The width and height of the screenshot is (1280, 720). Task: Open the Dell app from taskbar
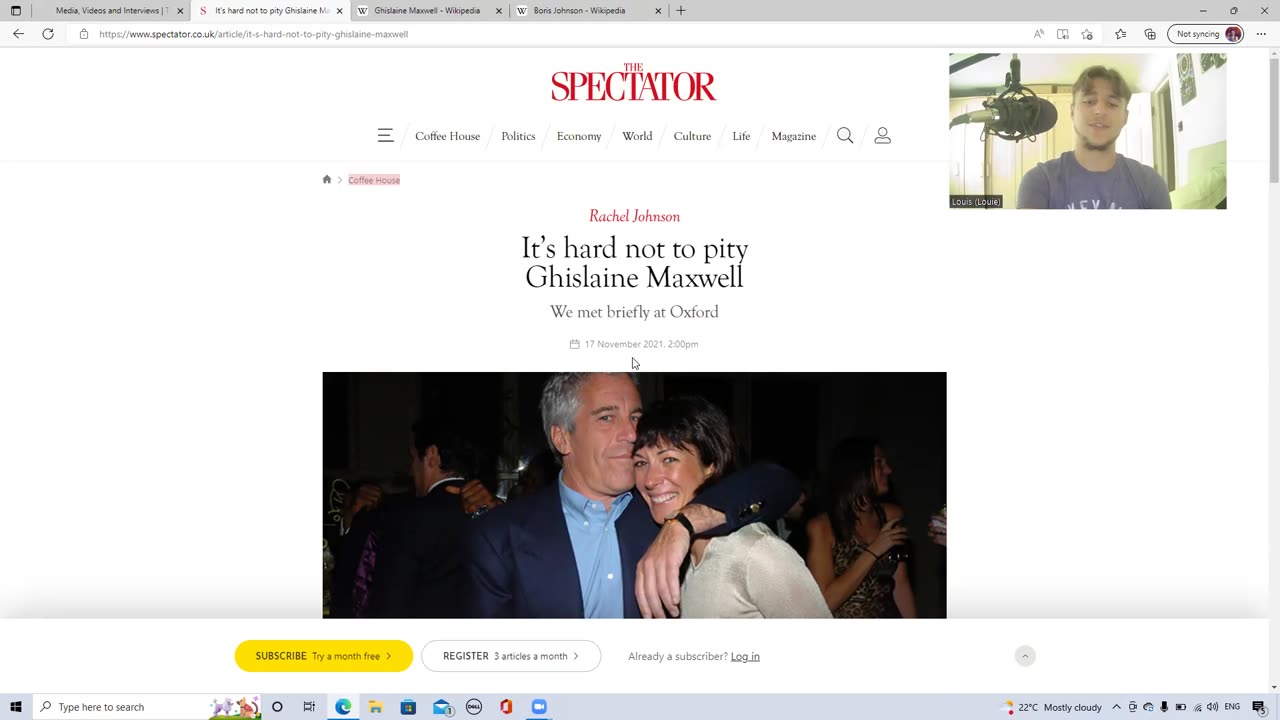pyautogui.click(x=474, y=707)
